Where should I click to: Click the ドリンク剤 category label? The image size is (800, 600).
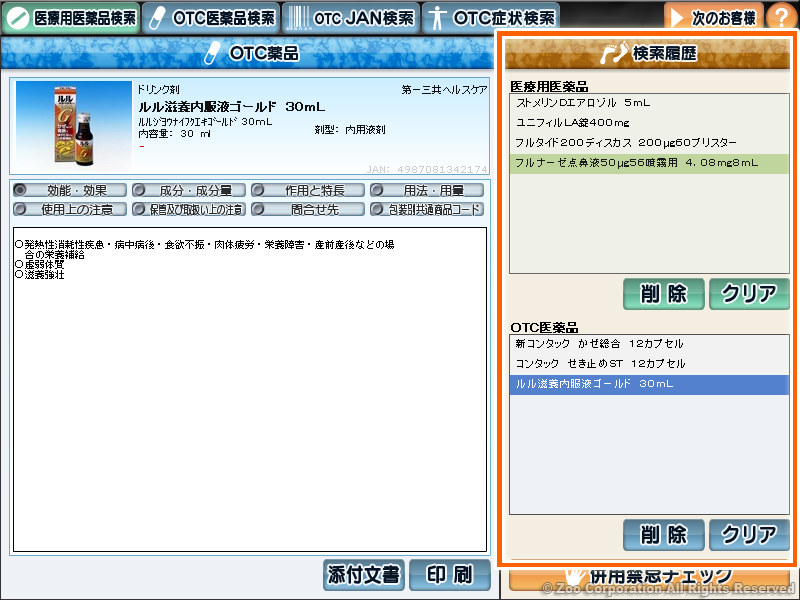(158, 90)
